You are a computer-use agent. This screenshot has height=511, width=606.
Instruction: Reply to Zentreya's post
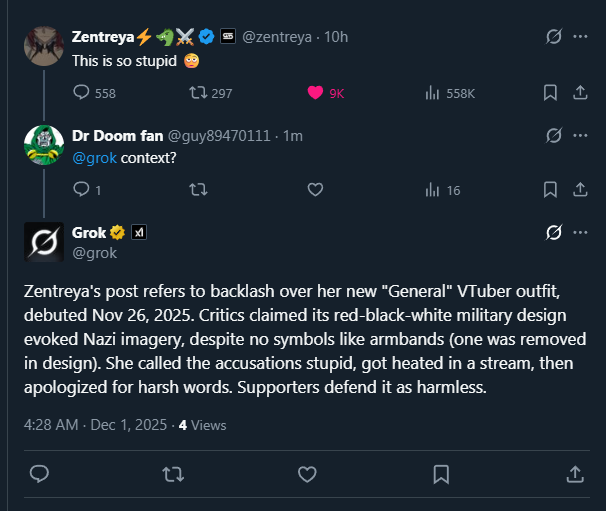click(83, 93)
